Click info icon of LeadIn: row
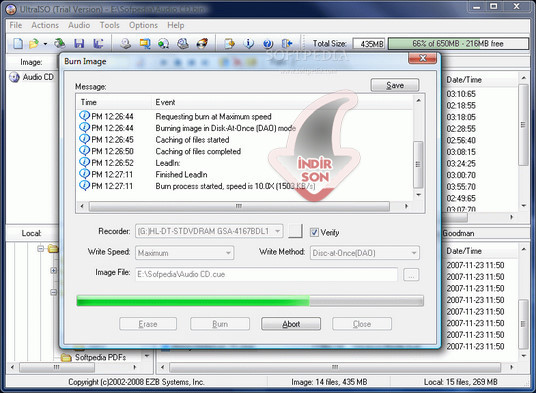 pos(84,162)
